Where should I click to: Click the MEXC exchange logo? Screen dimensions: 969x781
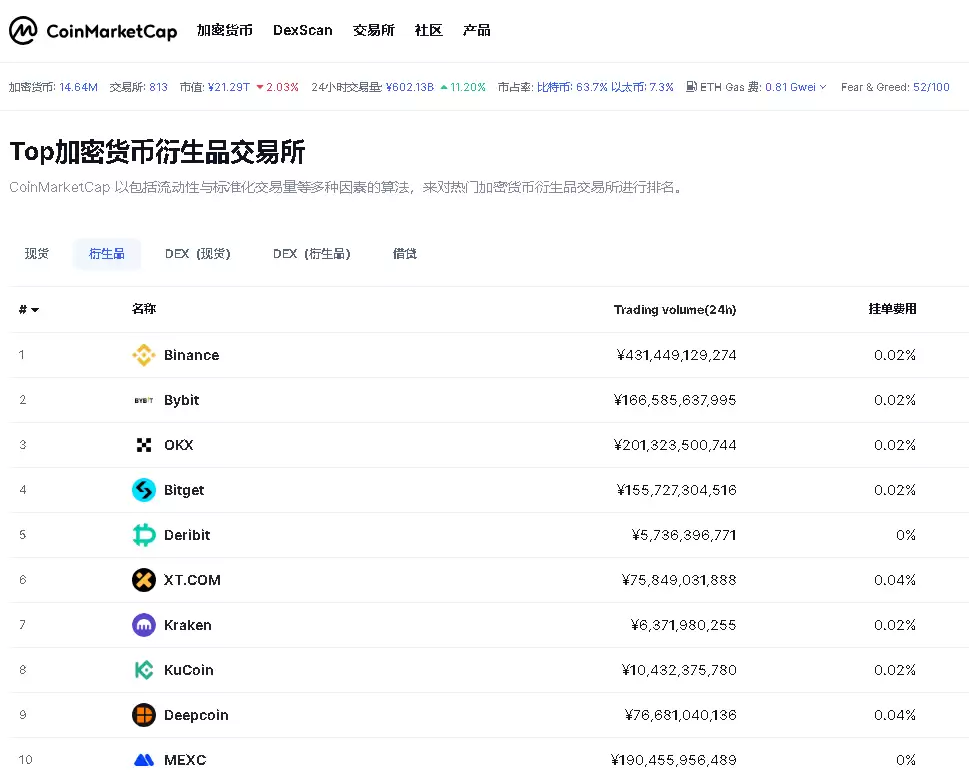(144, 760)
